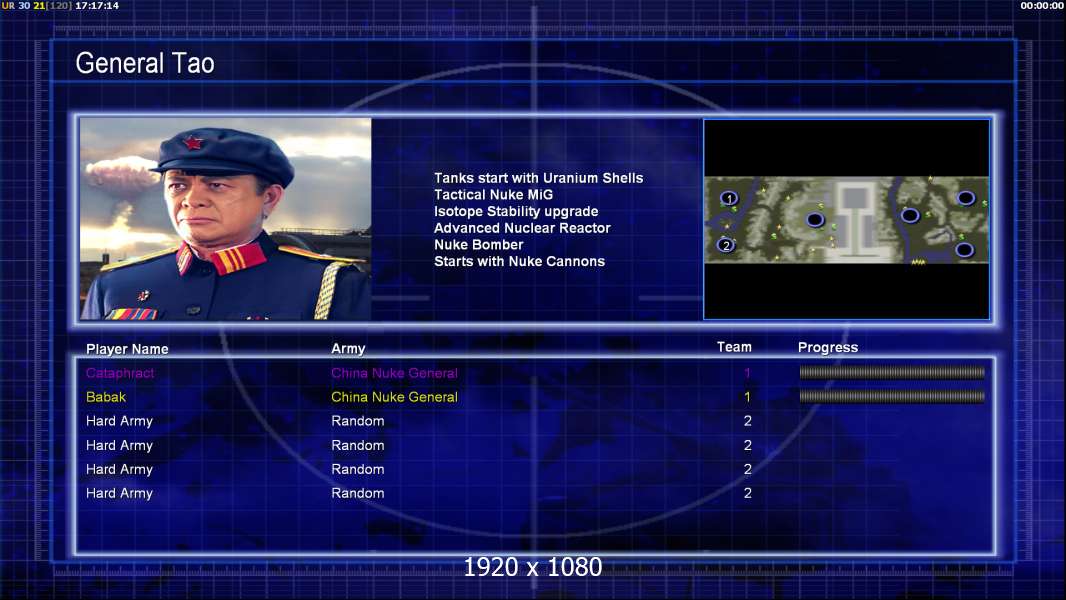The width and height of the screenshot is (1066, 600).
Task: Click the General Tao portrait image
Action: tap(226, 219)
